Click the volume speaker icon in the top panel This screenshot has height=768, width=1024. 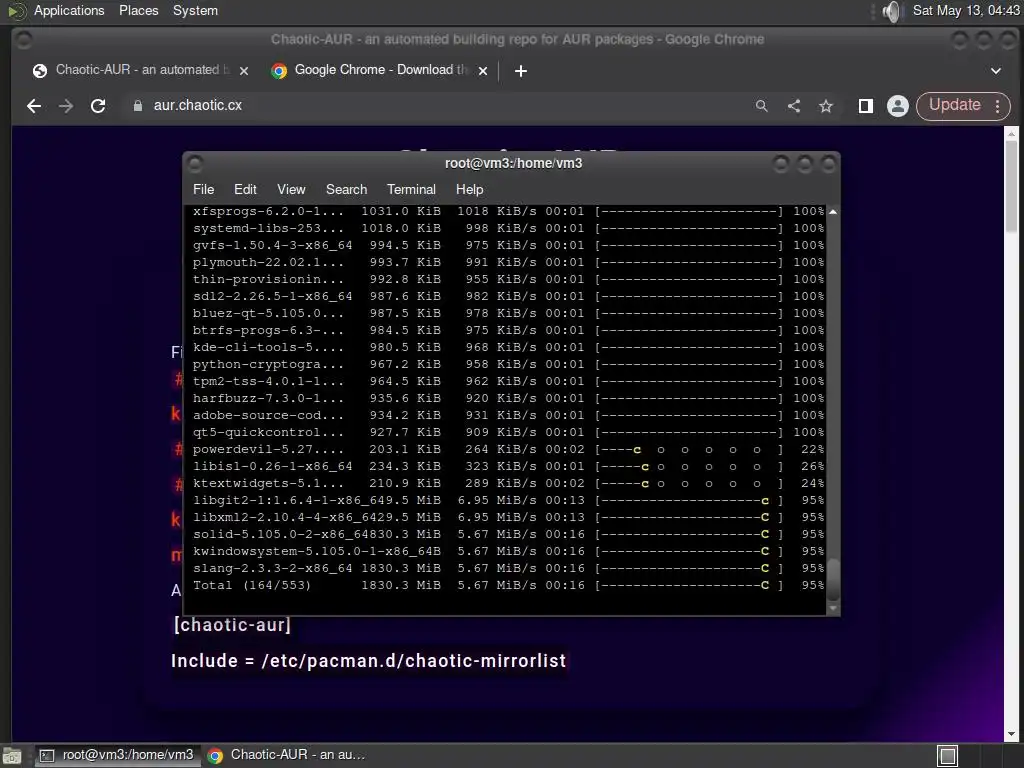coord(892,11)
